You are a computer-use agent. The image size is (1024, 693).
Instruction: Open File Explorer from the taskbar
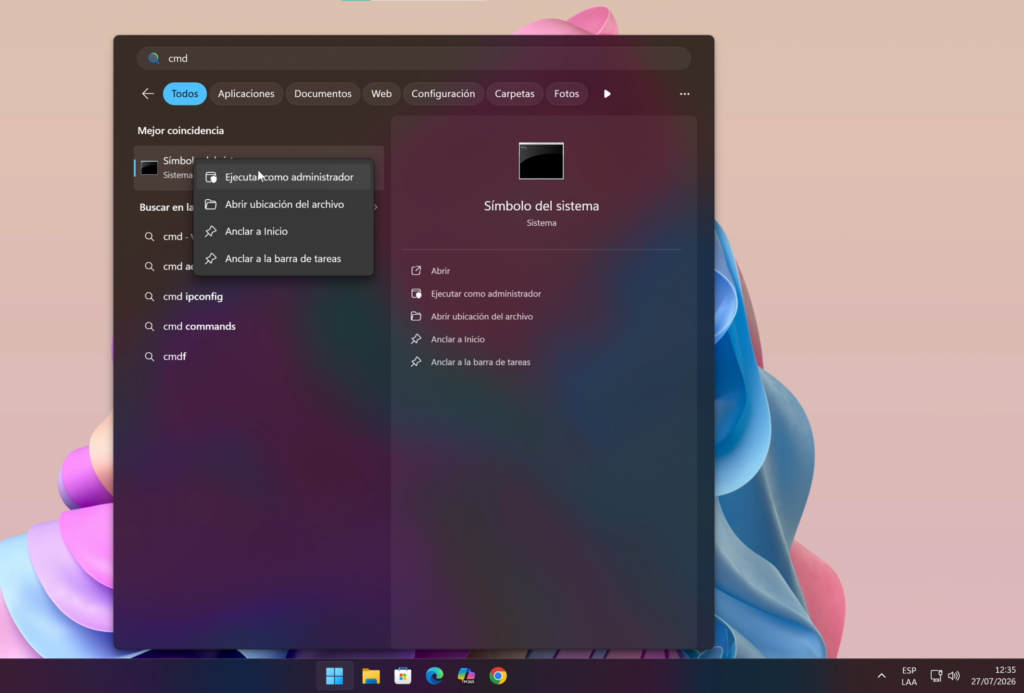coord(371,676)
